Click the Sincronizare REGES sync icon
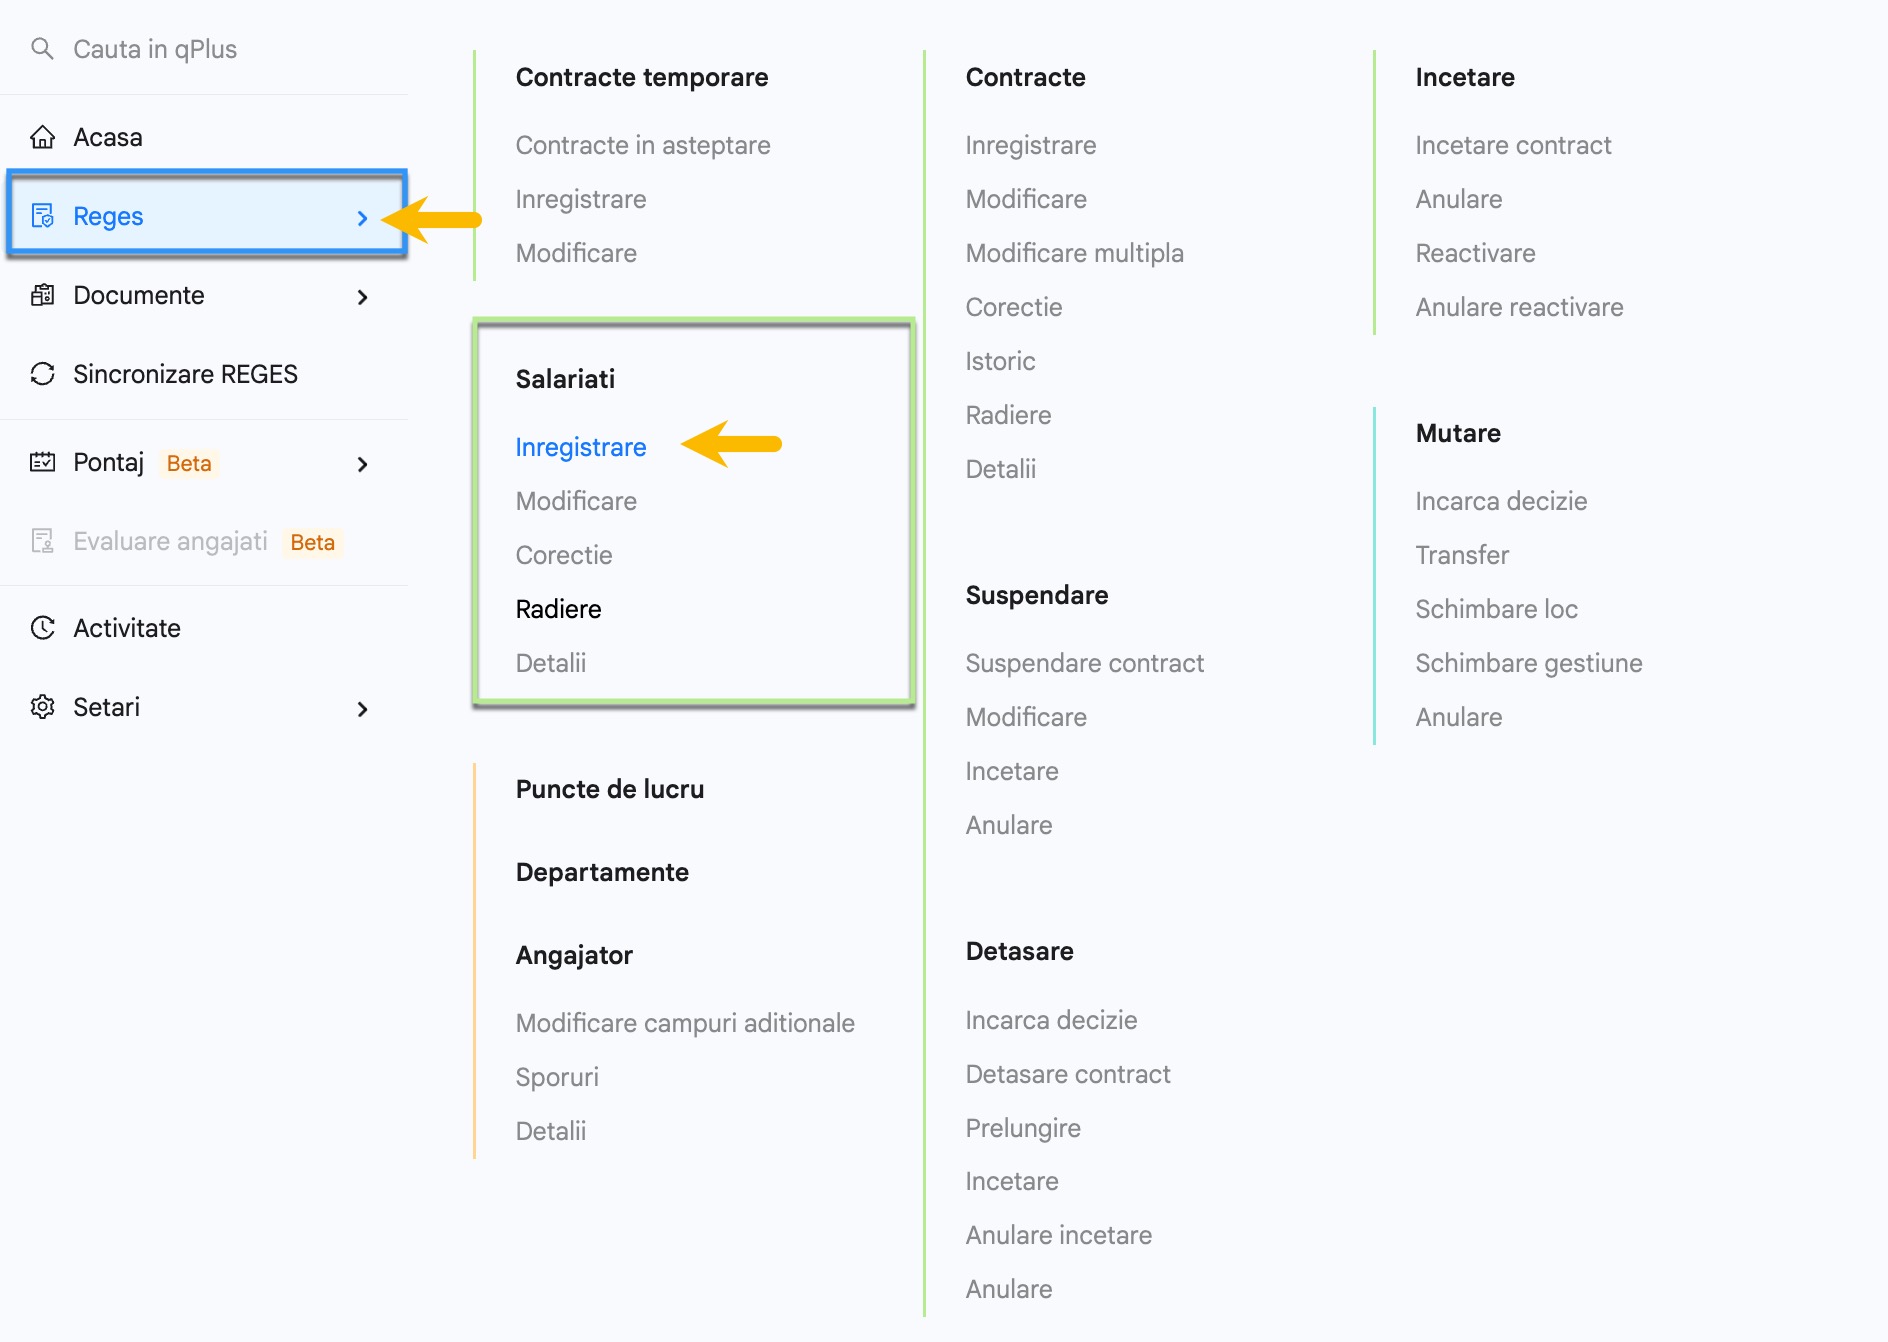This screenshot has height=1342, width=1888. point(42,374)
